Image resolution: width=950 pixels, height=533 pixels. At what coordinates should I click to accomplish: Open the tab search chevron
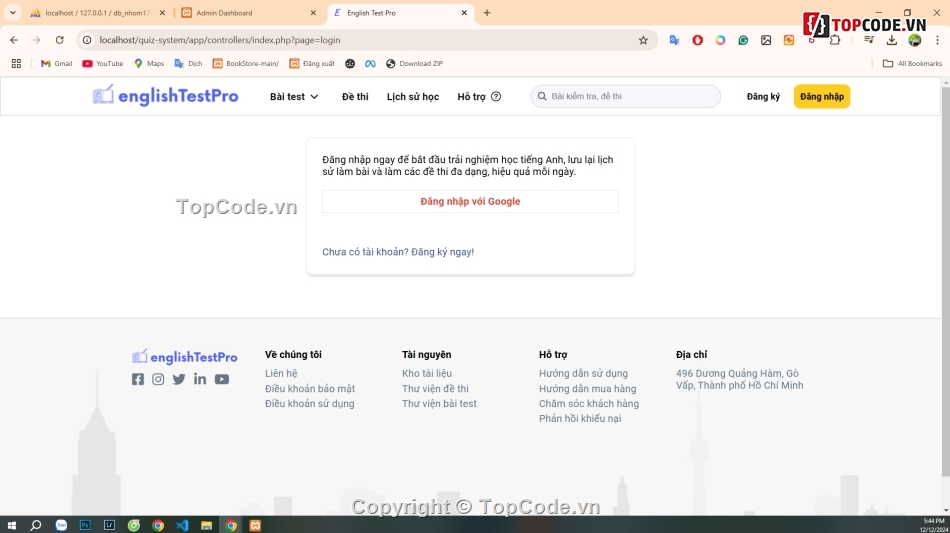[x=12, y=12]
